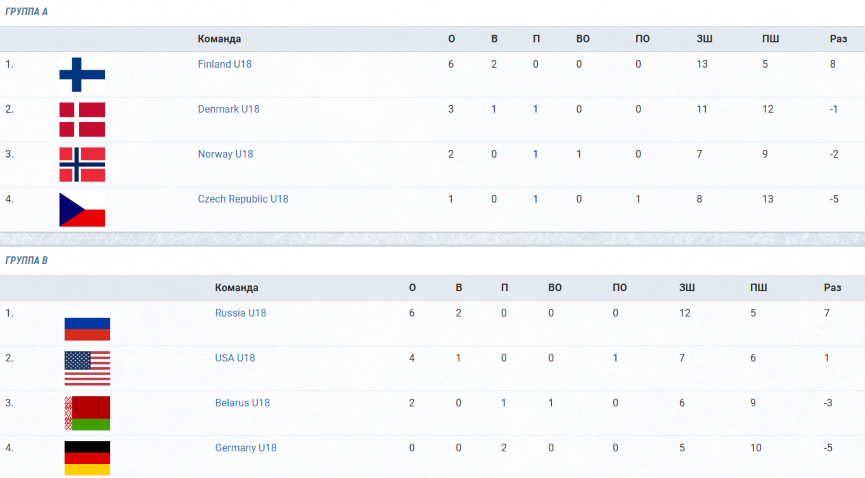This screenshot has height=478, width=865.
Task: Click the Denmark flag icon
Action: [x=82, y=120]
